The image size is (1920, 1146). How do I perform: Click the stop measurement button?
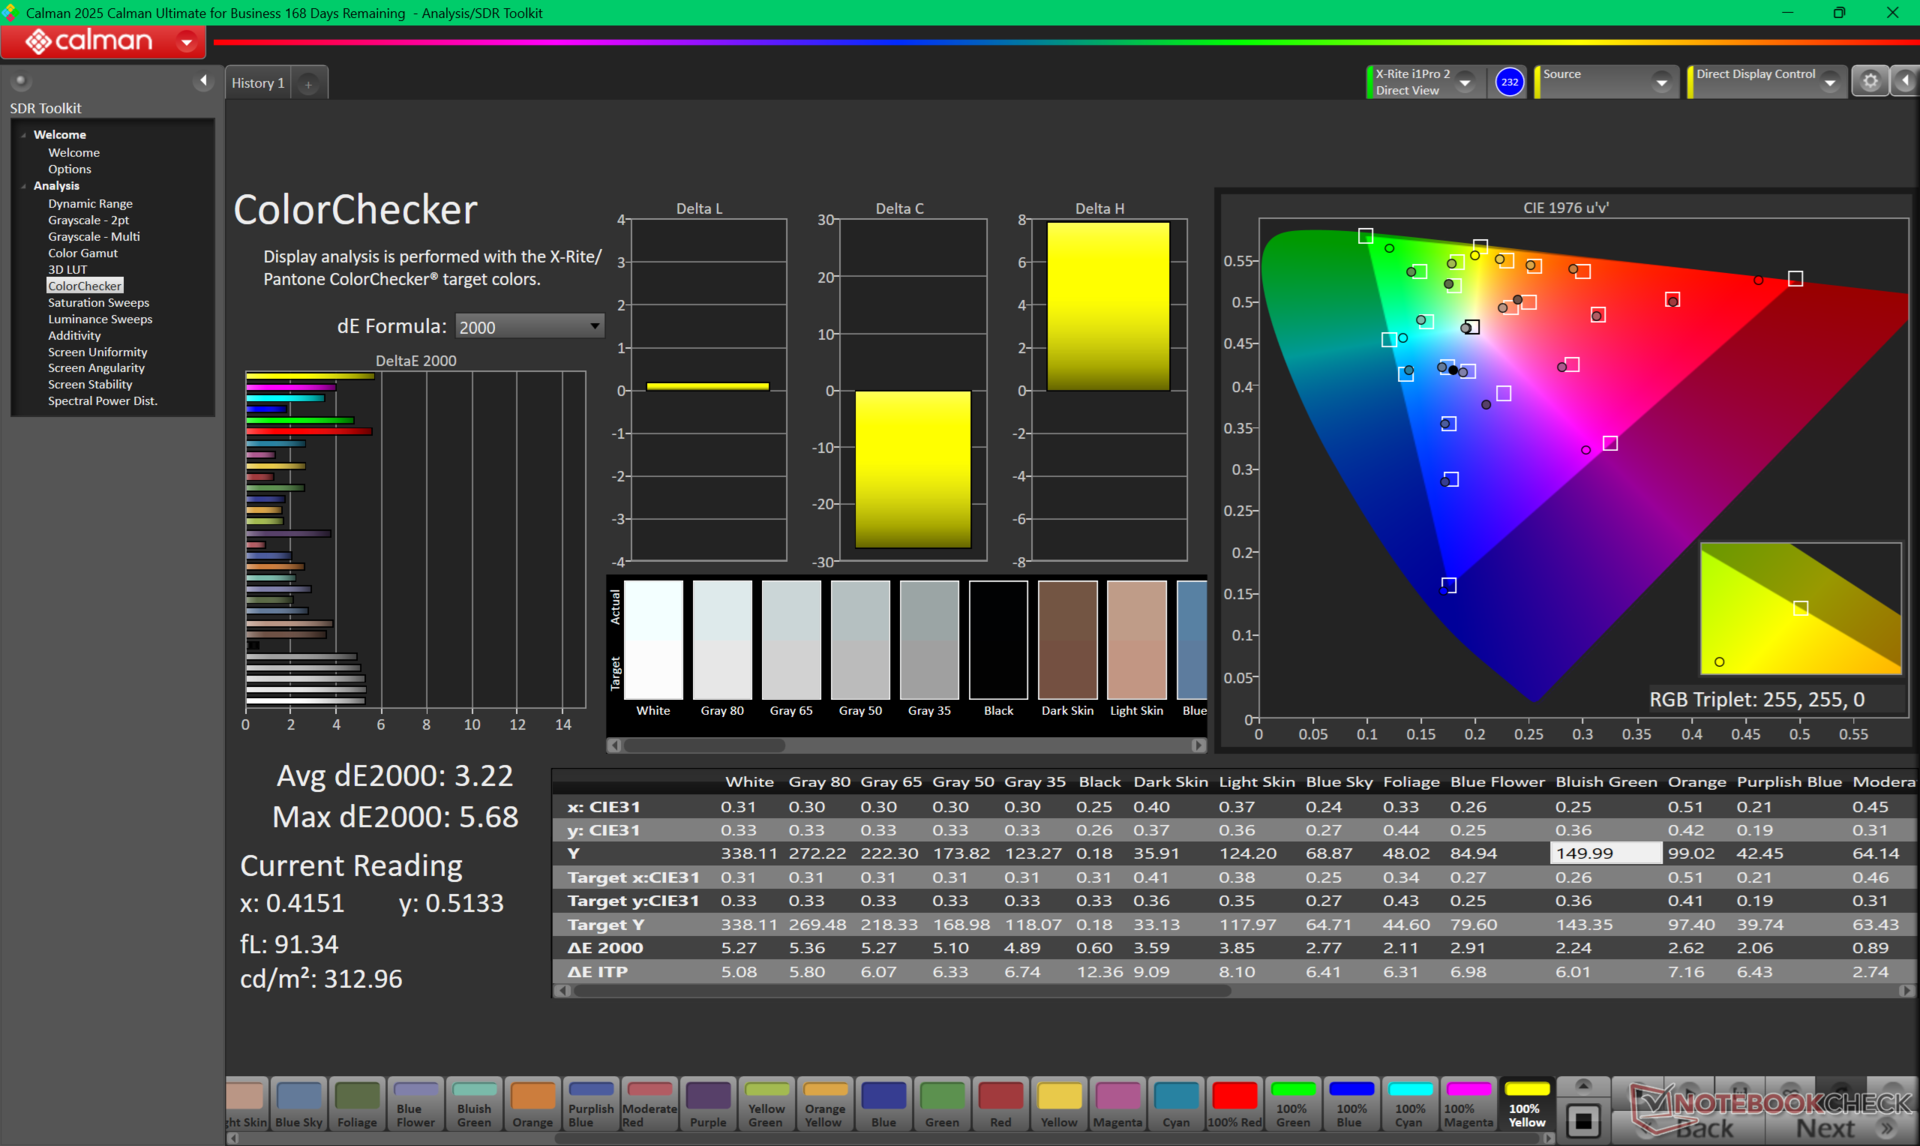[1583, 1121]
